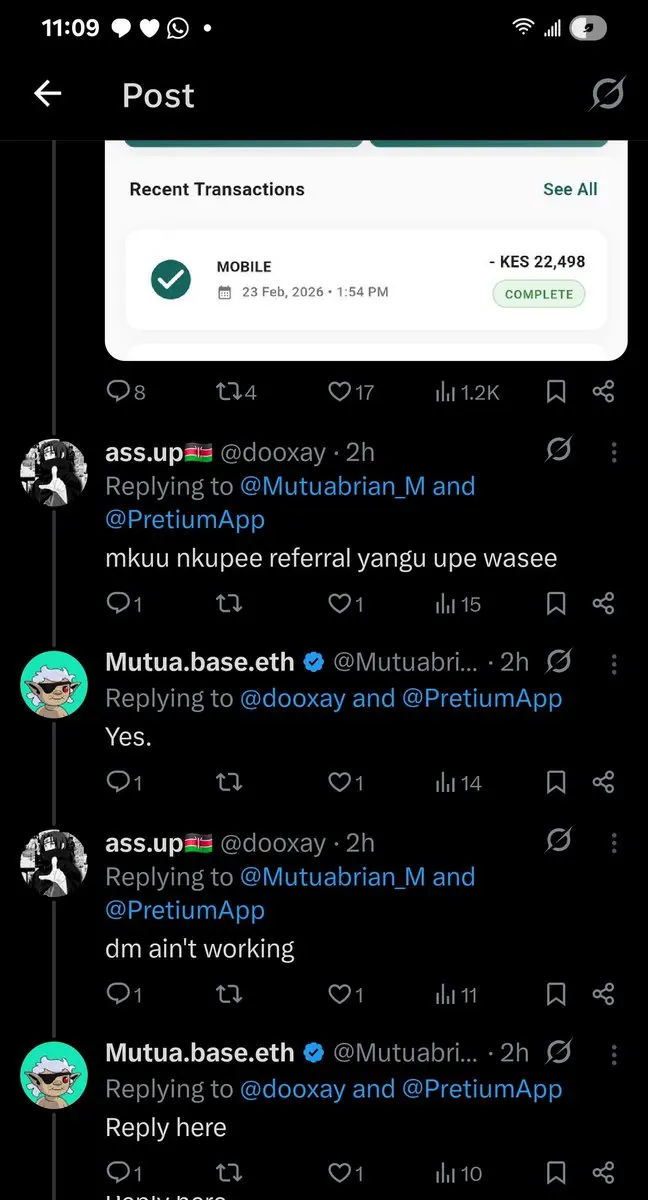Open more options on the 'Yes.' reply
This screenshot has width=648, height=1200.
coord(614,663)
